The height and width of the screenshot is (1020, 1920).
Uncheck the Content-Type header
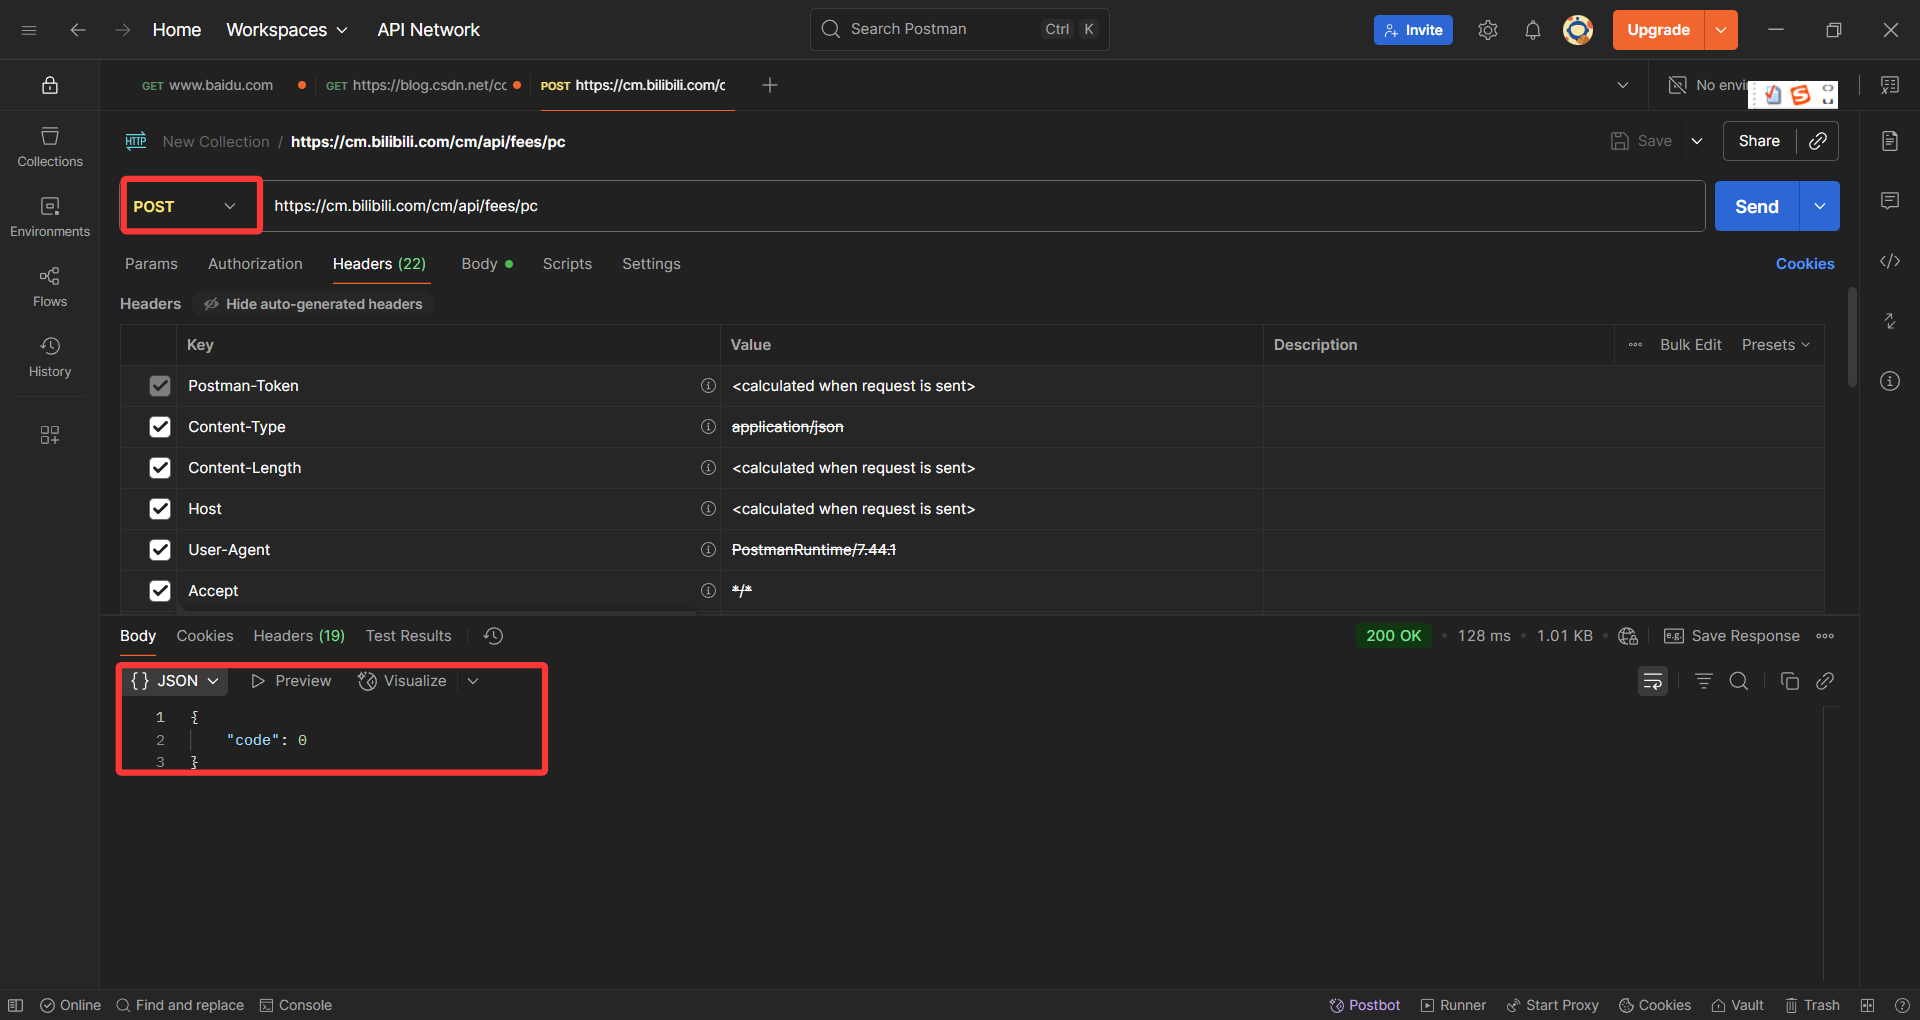pyautogui.click(x=160, y=427)
